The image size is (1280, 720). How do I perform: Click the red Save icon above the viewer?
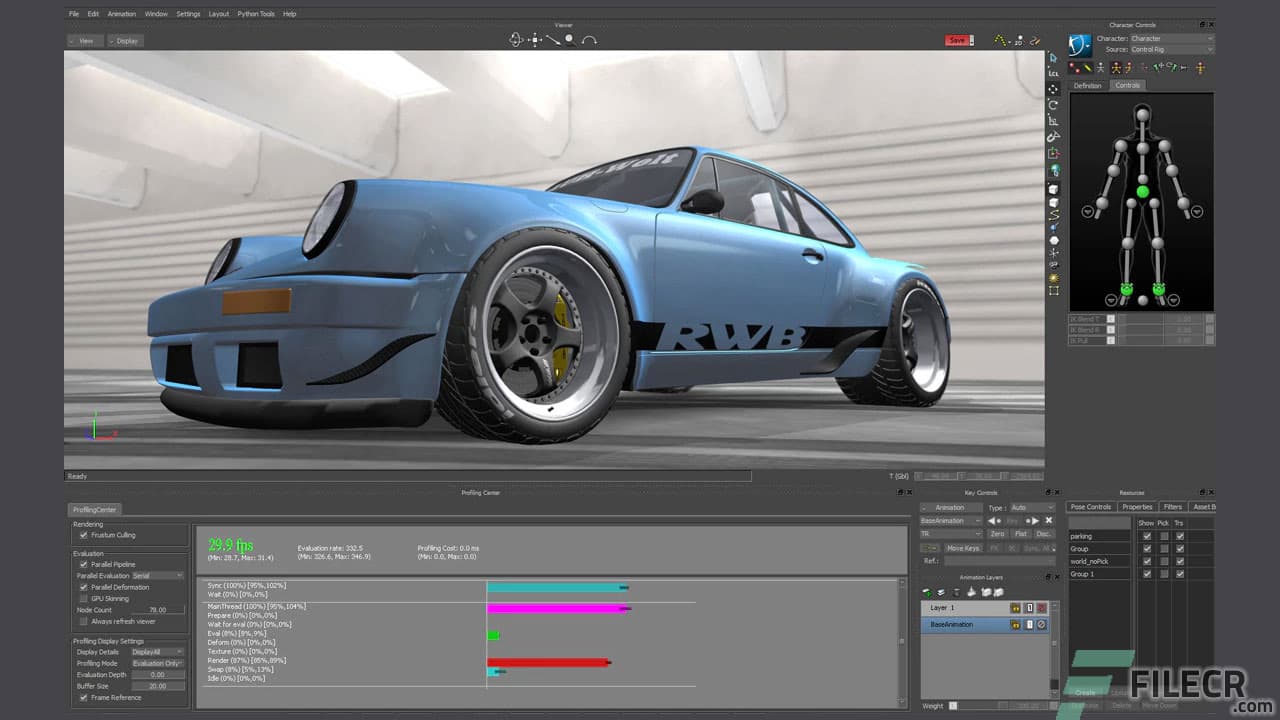pos(957,40)
